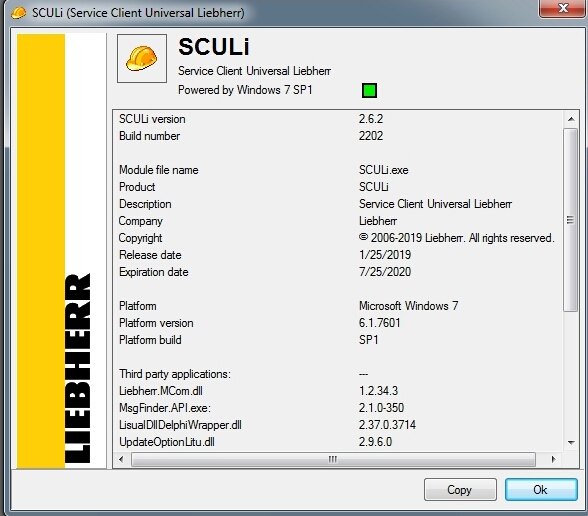Image resolution: width=588 pixels, height=516 pixels.
Task: Click the horizontal scrollbar thumb
Action: pyautogui.click(x=333, y=459)
